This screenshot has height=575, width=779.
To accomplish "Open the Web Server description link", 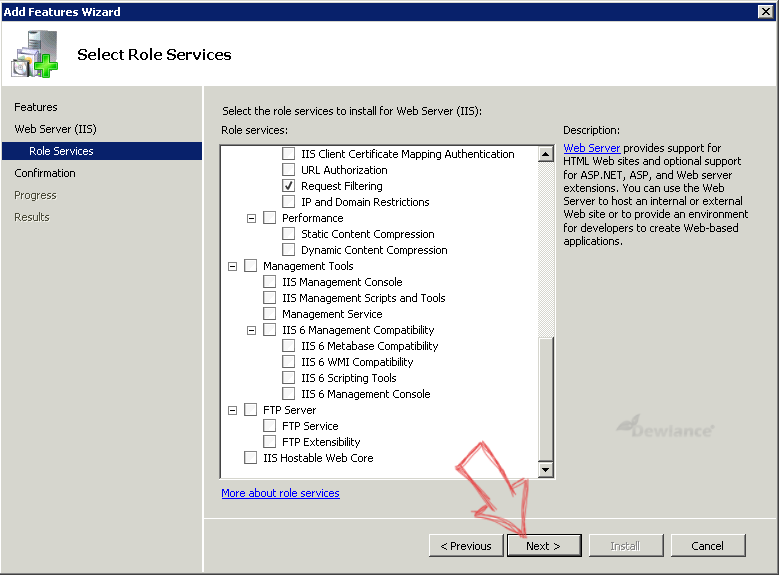I will pos(592,148).
